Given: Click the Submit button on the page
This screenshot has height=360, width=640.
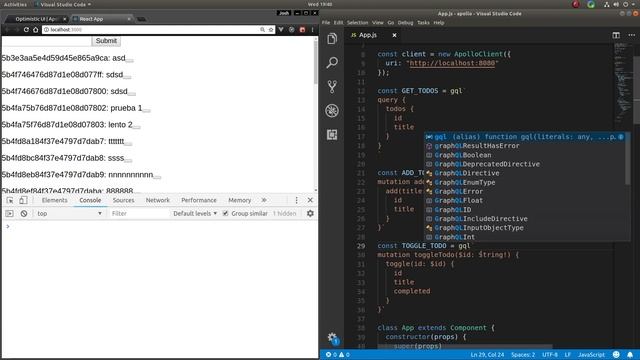Looking at the screenshot, I should [x=106, y=41].
